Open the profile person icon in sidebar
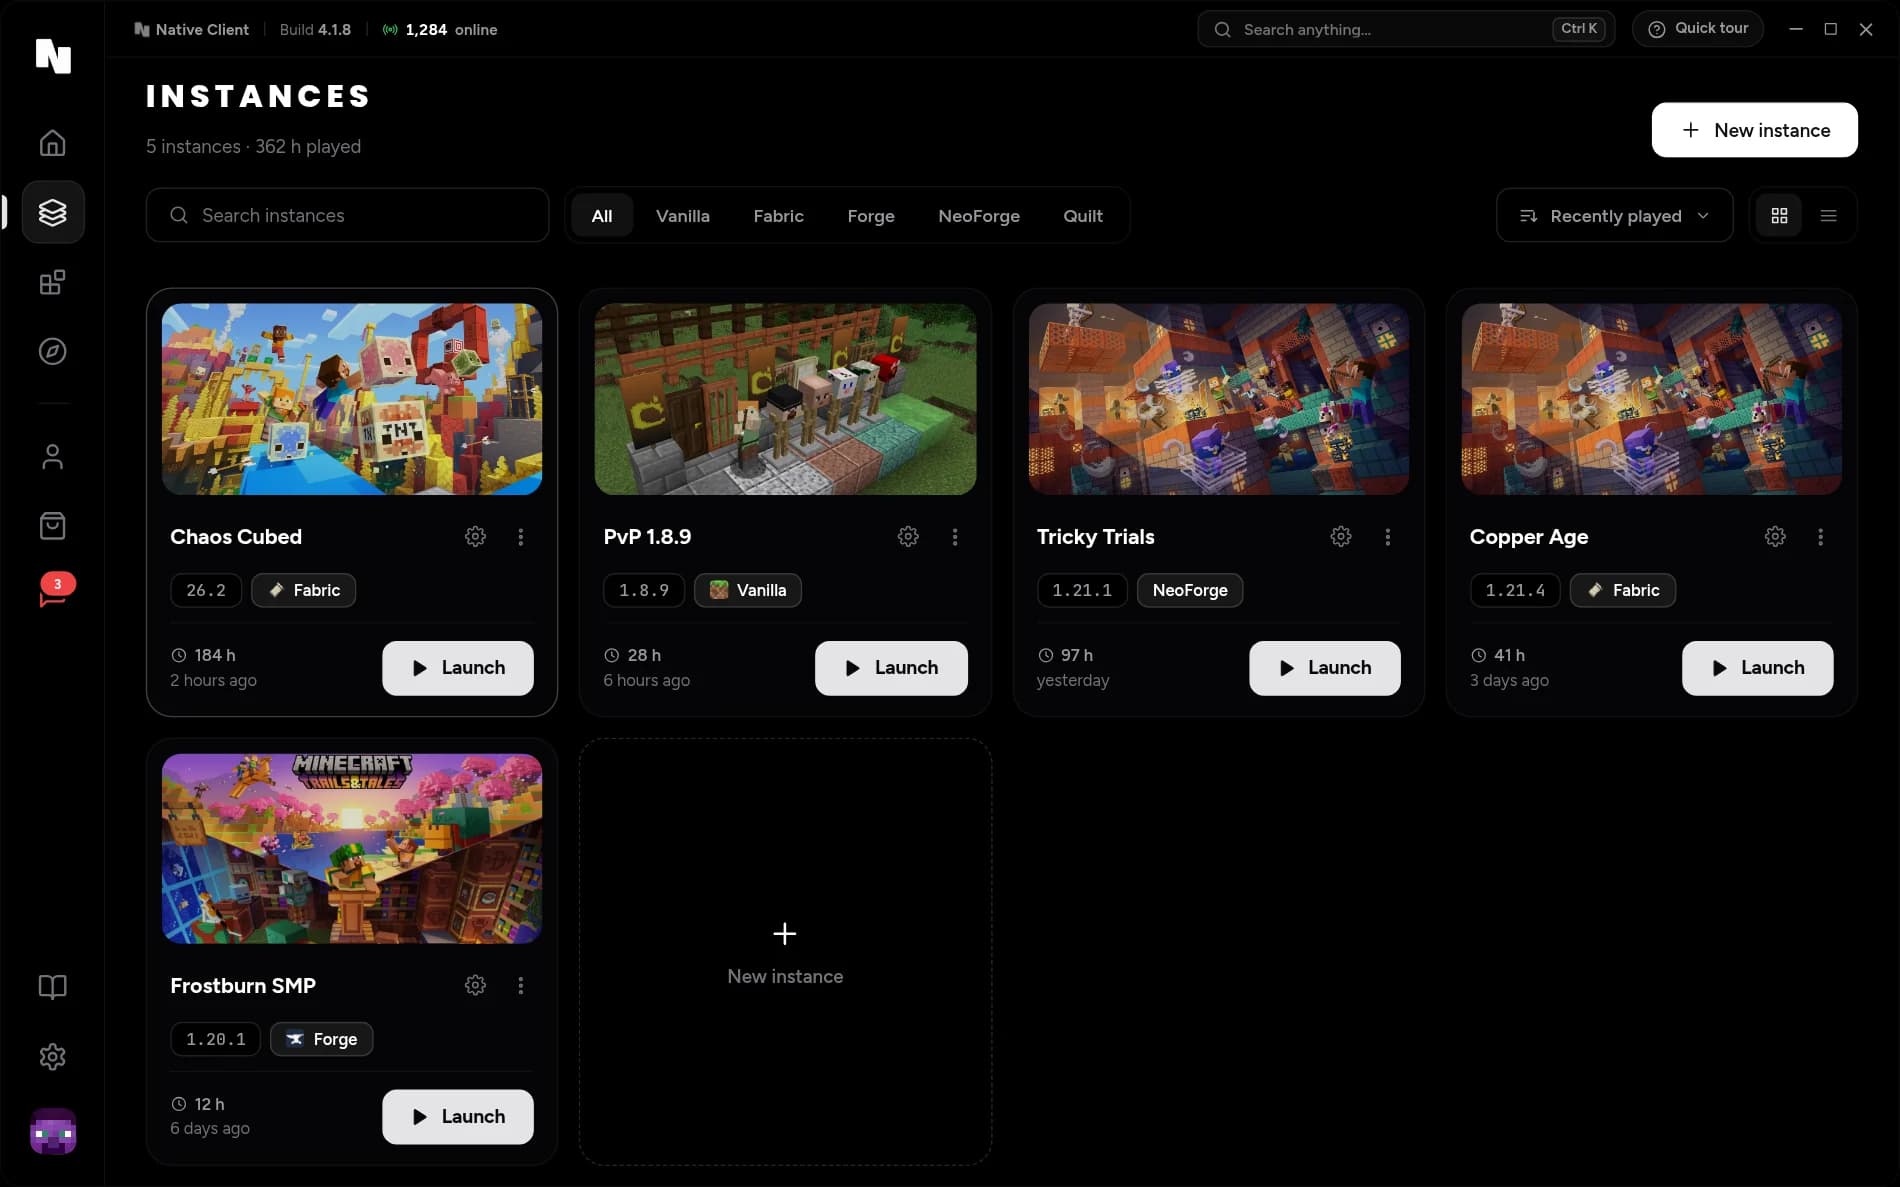 (52, 457)
